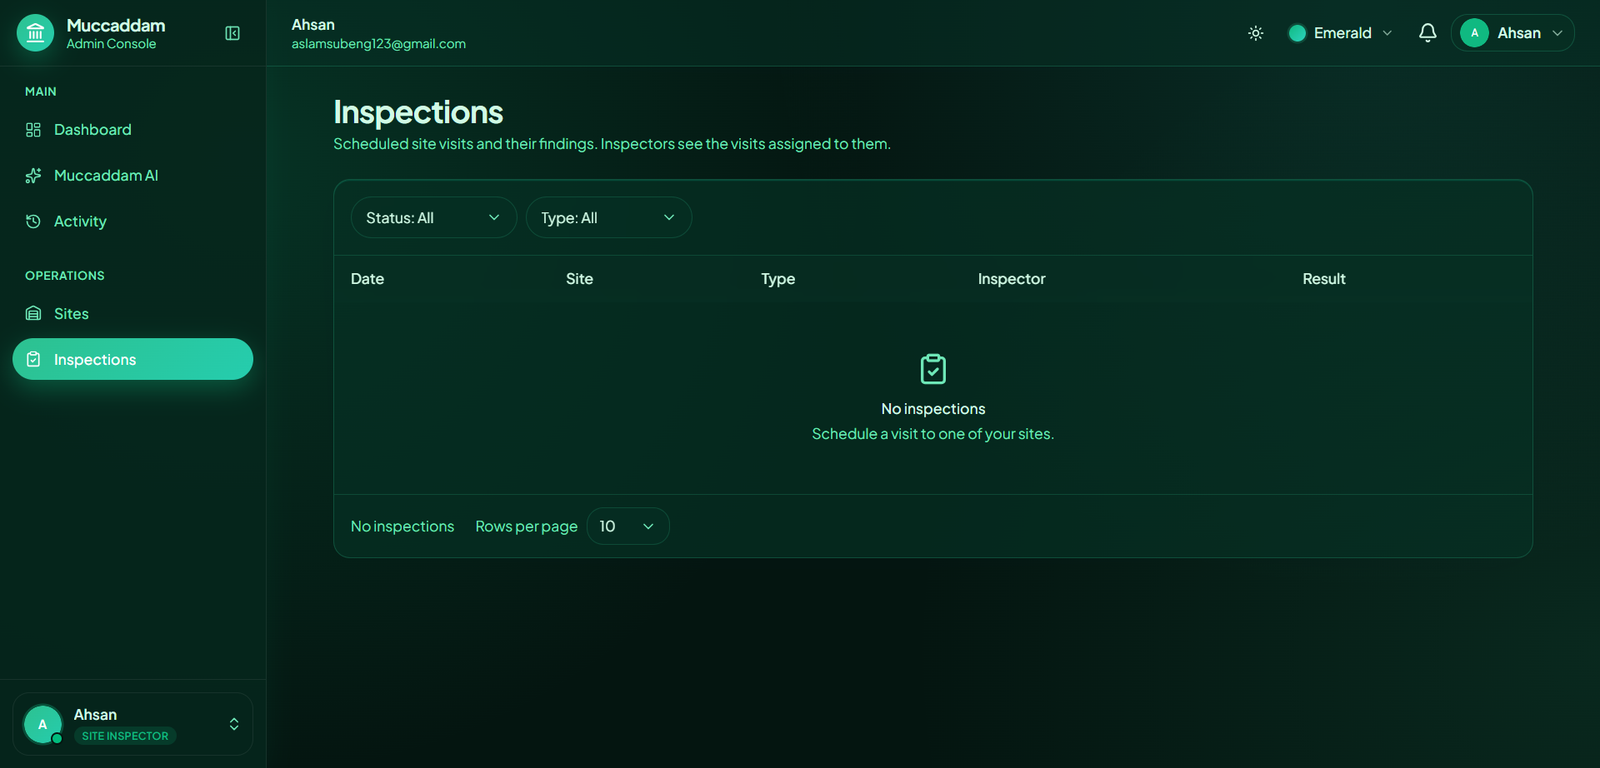
Task: Open notifications bell icon
Action: pos(1427,33)
